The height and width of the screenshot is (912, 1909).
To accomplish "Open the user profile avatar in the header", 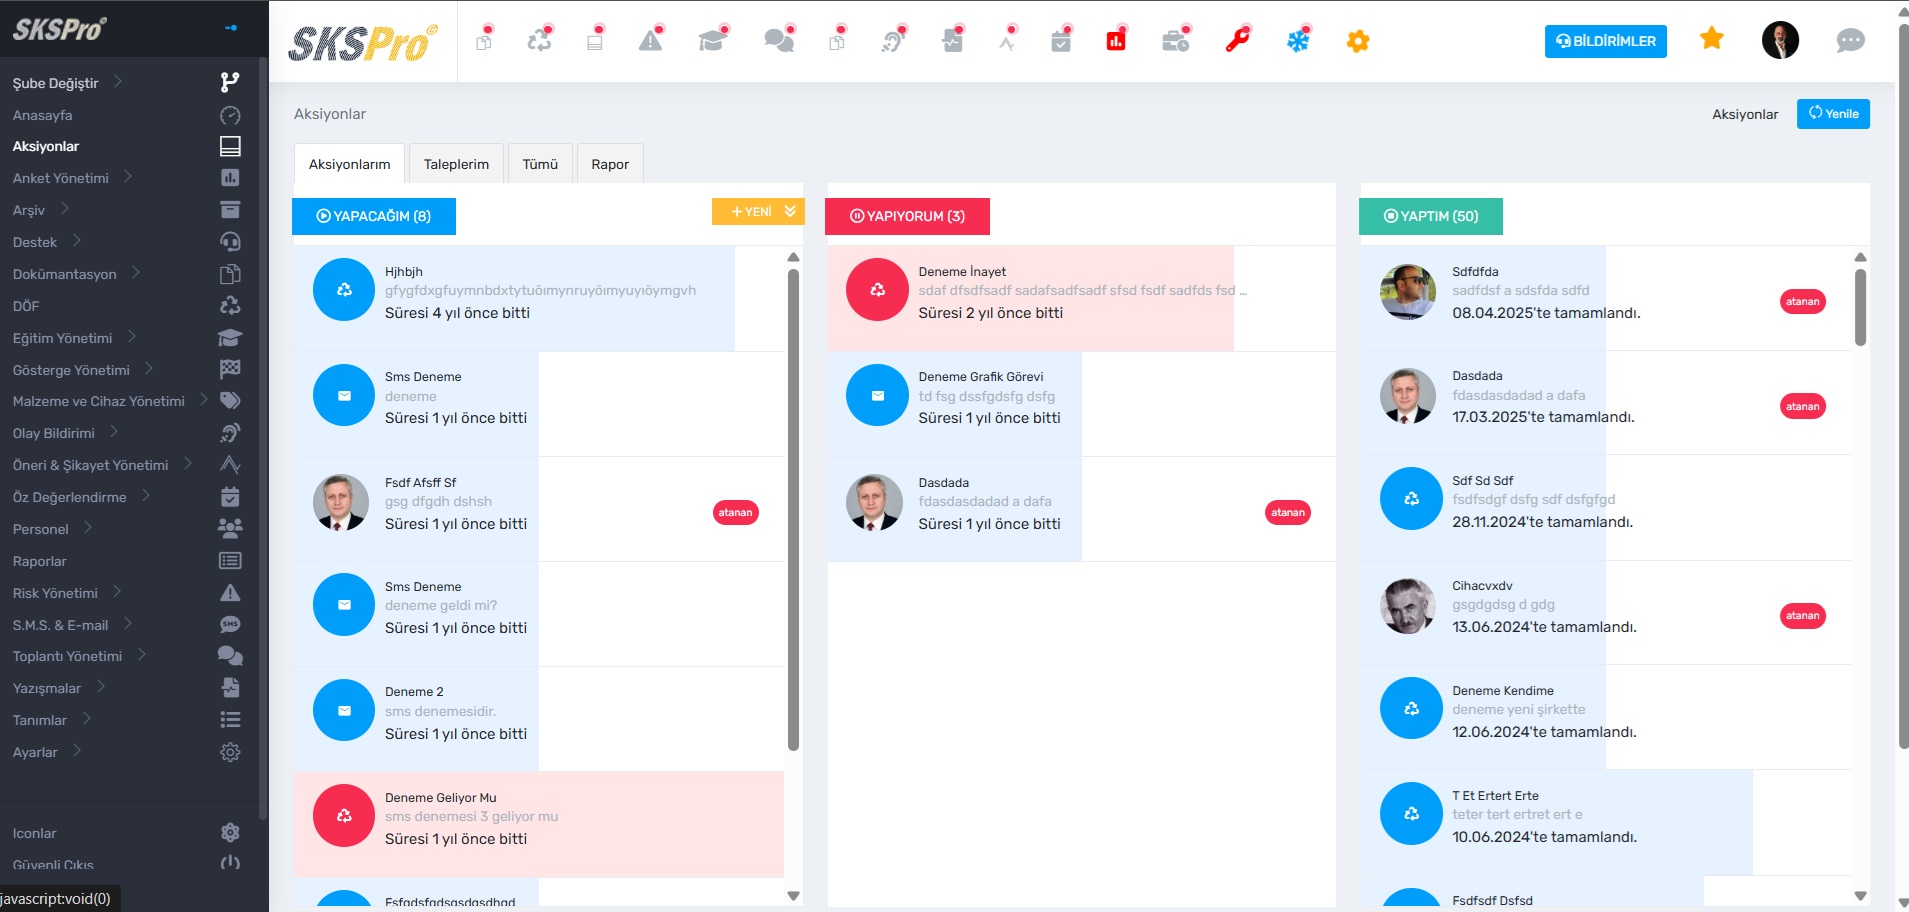I will pos(1780,40).
